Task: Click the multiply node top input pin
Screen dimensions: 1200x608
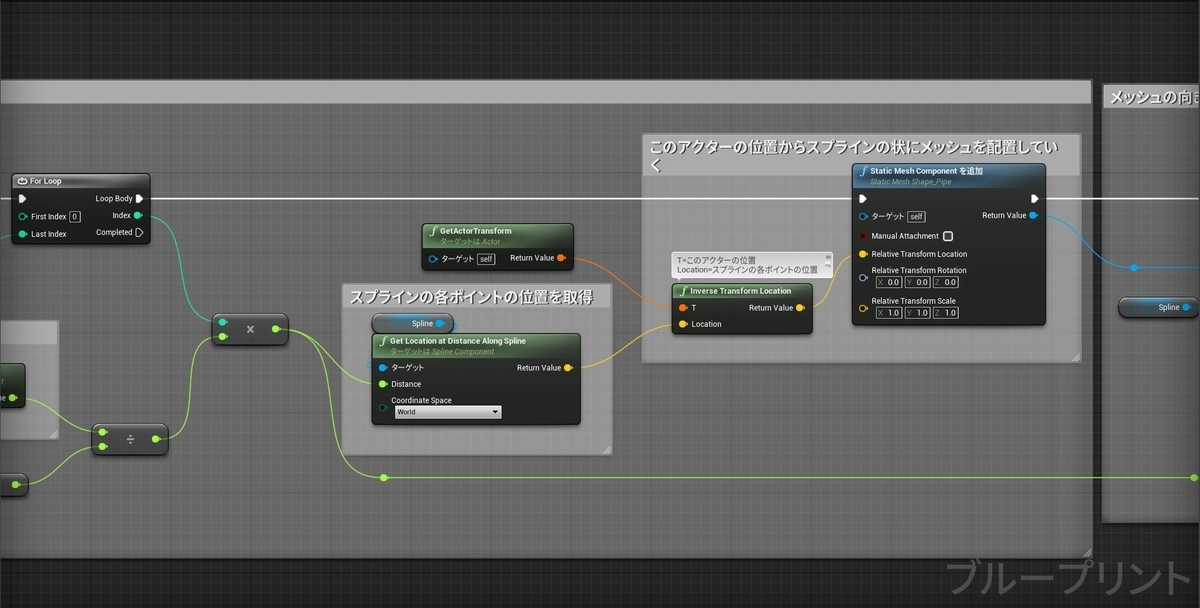Action: [223, 322]
